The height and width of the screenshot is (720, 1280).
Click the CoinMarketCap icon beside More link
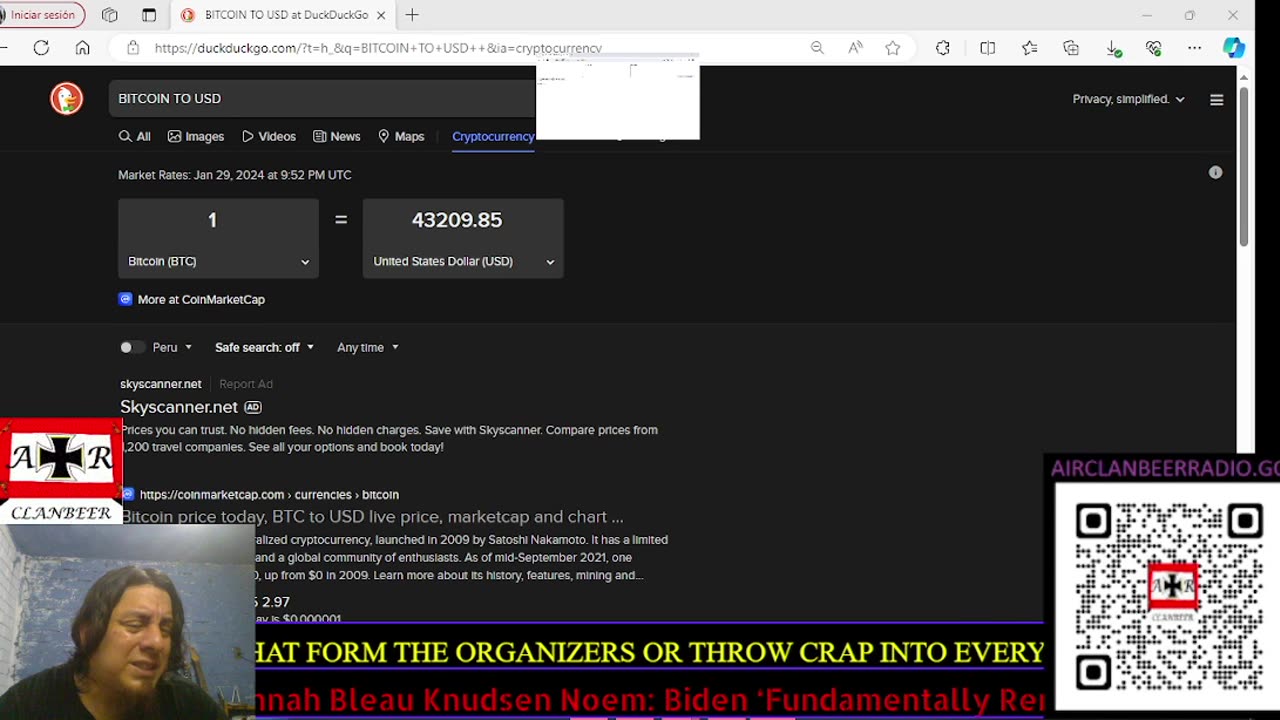(x=125, y=299)
